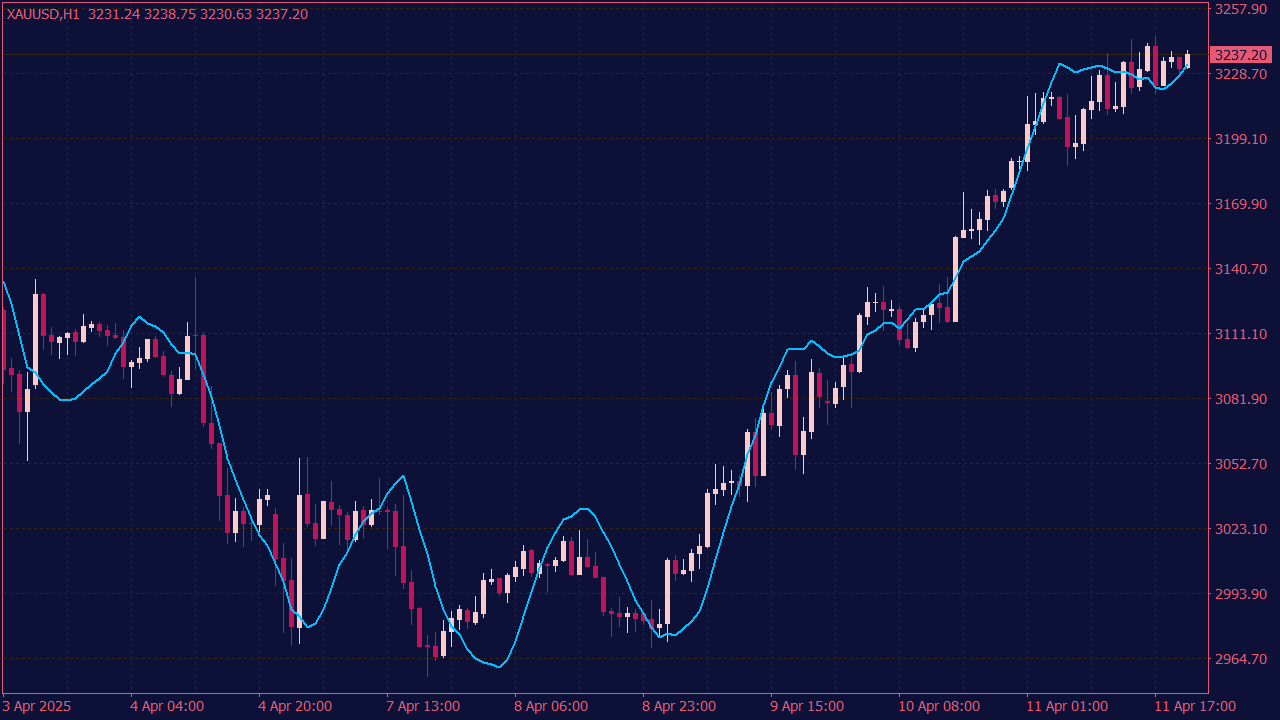1280x720 pixels.
Task: Click the 4 Apr 04:00 time label
Action: pyautogui.click(x=167, y=706)
